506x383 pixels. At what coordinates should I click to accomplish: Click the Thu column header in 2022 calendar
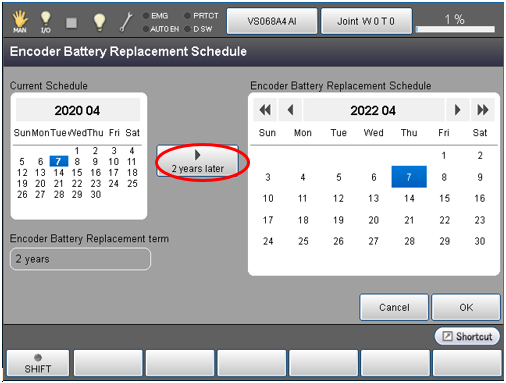pyautogui.click(x=409, y=133)
